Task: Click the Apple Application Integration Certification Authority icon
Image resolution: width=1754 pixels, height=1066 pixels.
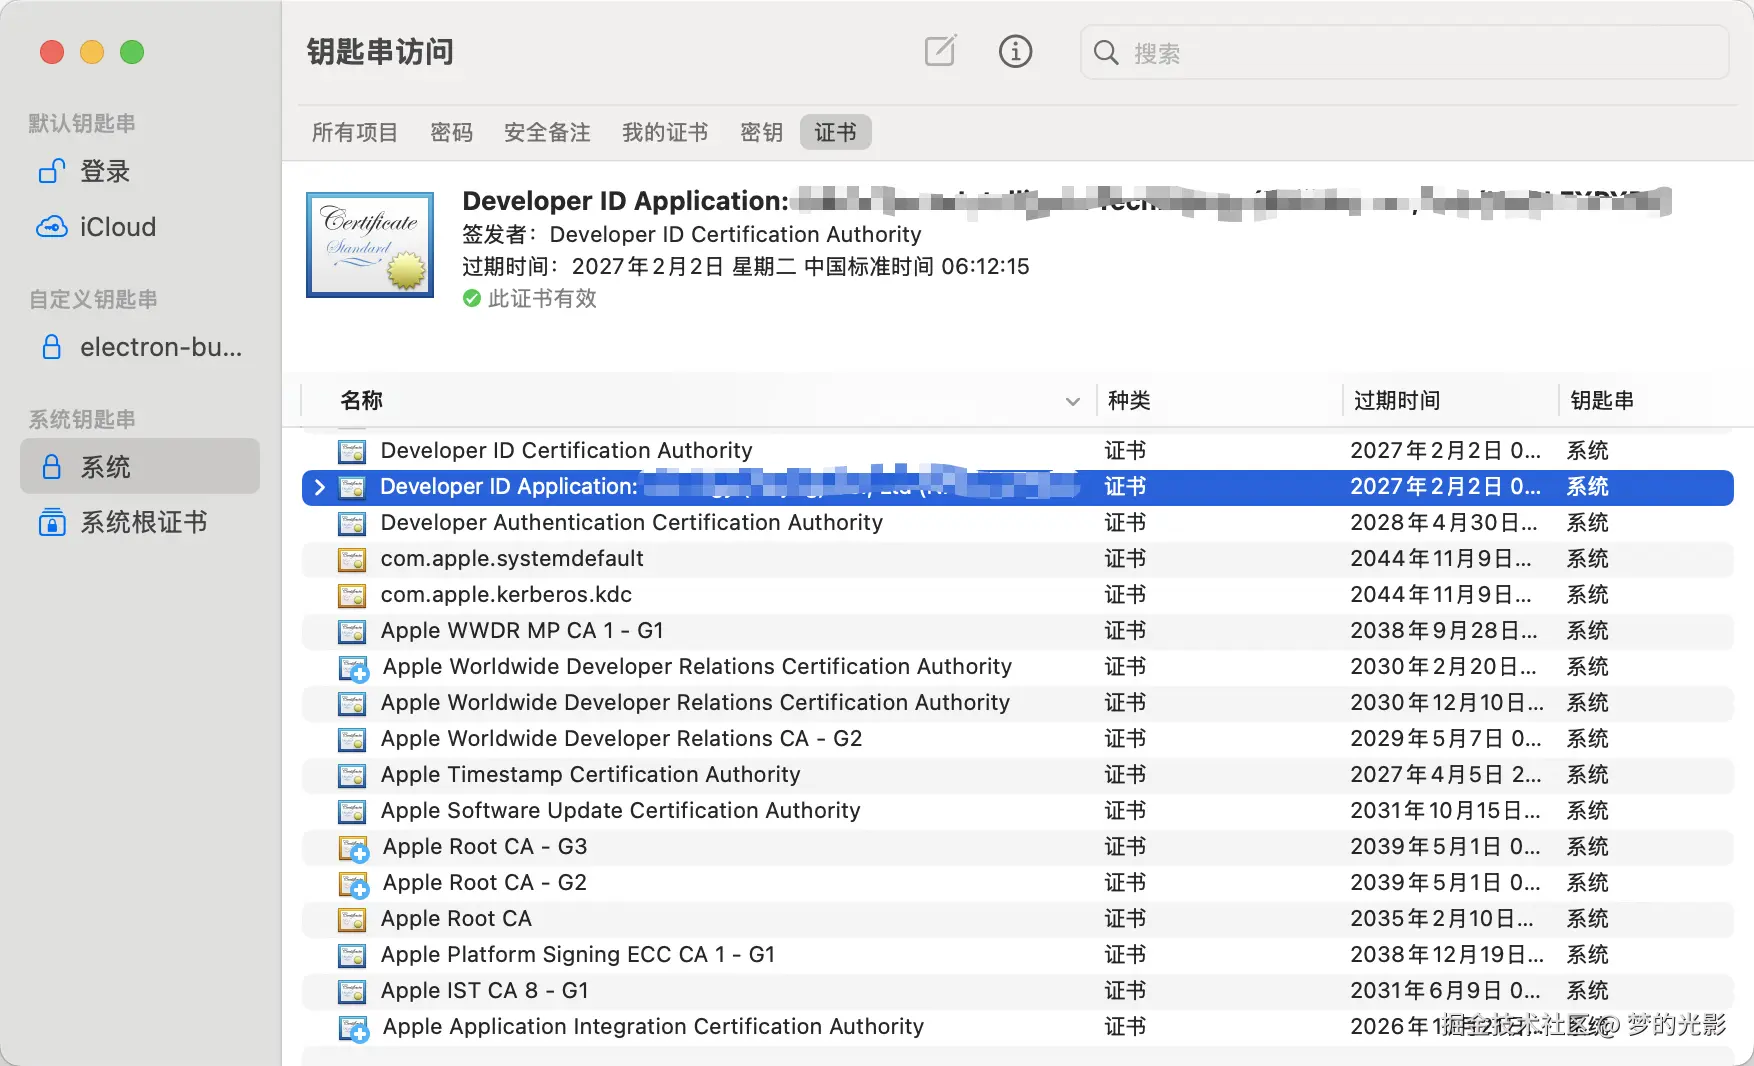Action: tap(354, 1028)
